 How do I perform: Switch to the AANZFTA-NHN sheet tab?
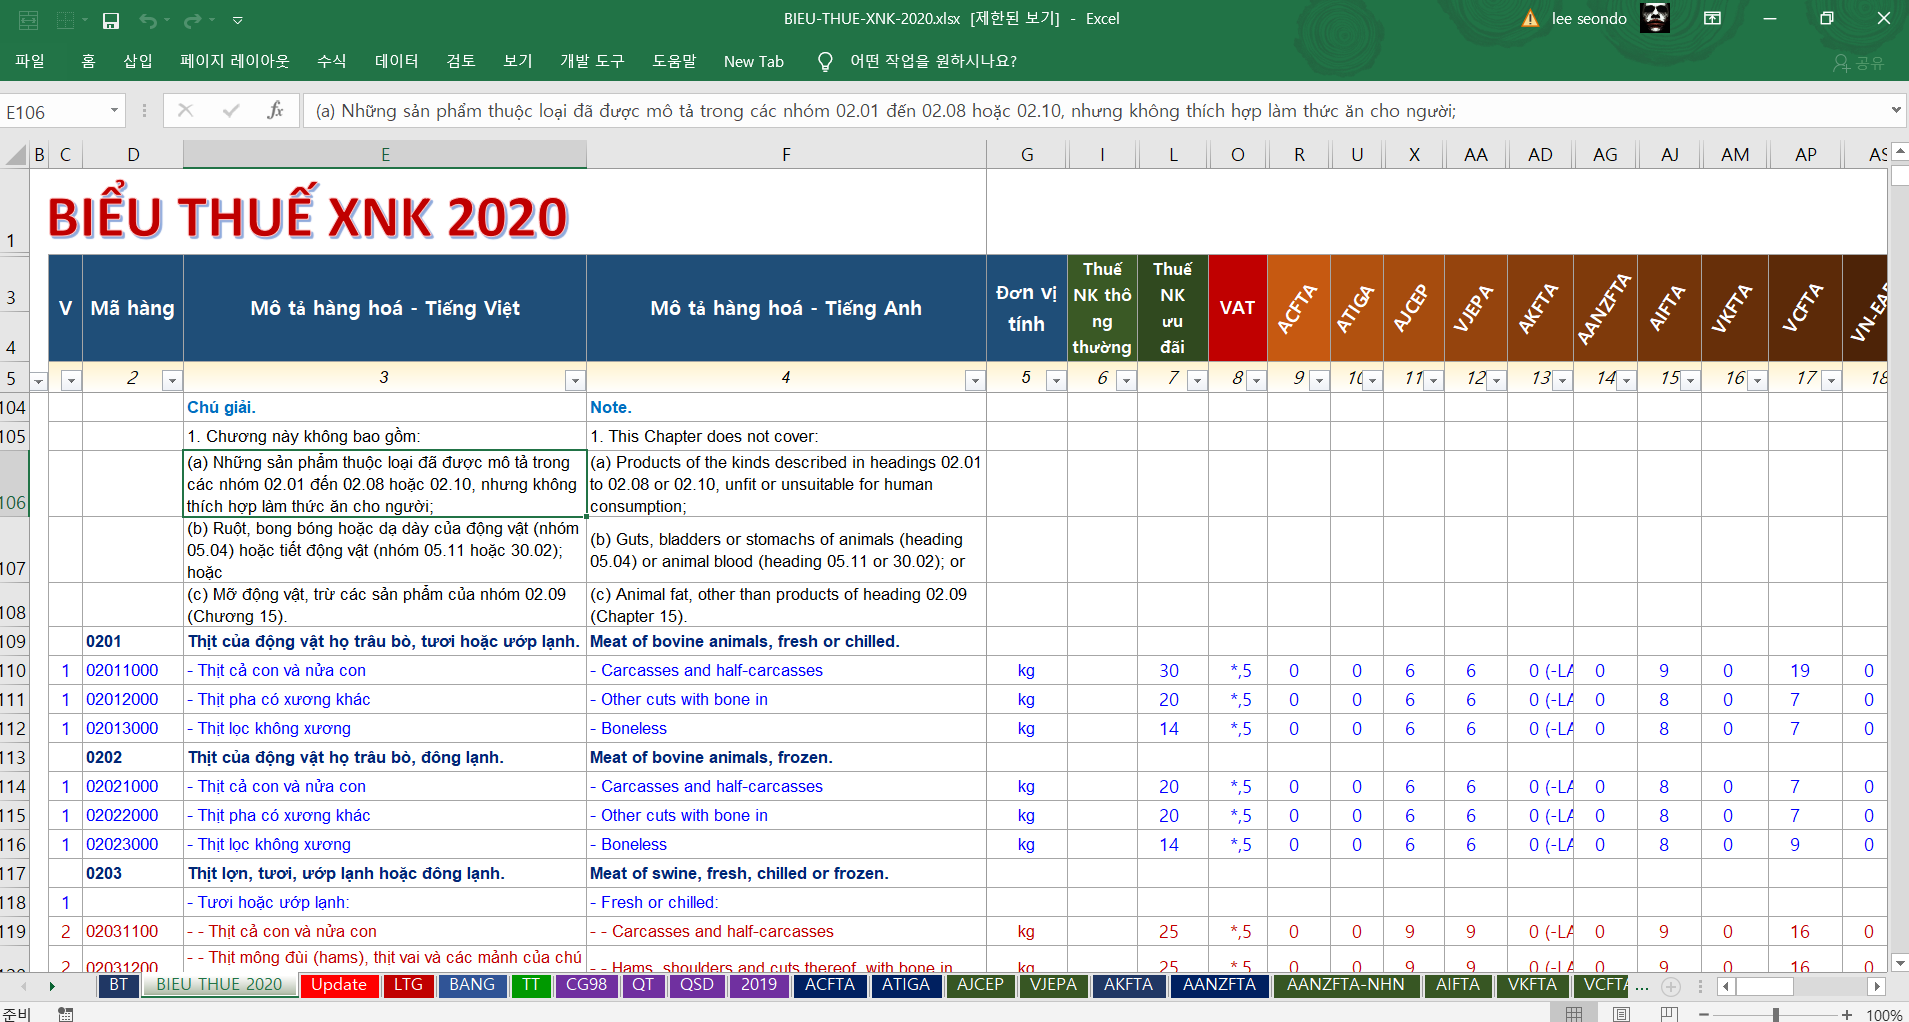[1345, 985]
